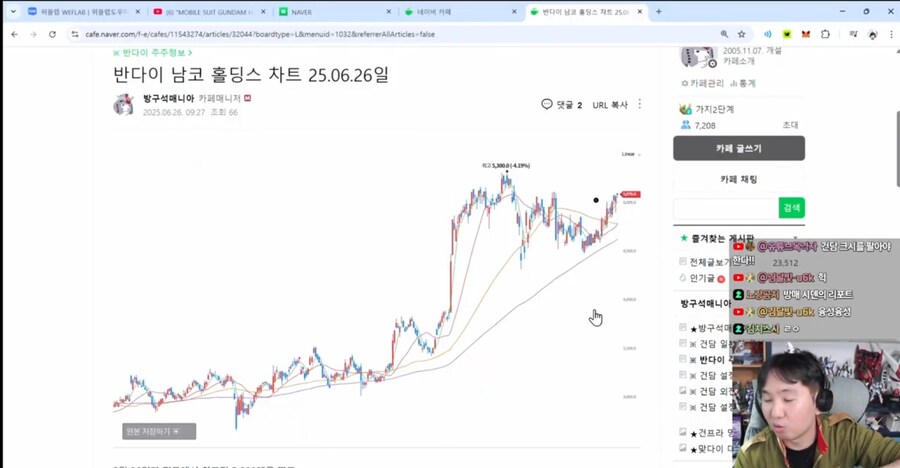Viewport: 900px width, 468px height.
Task: Click the URL 복사 link
Action: (610, 104)
